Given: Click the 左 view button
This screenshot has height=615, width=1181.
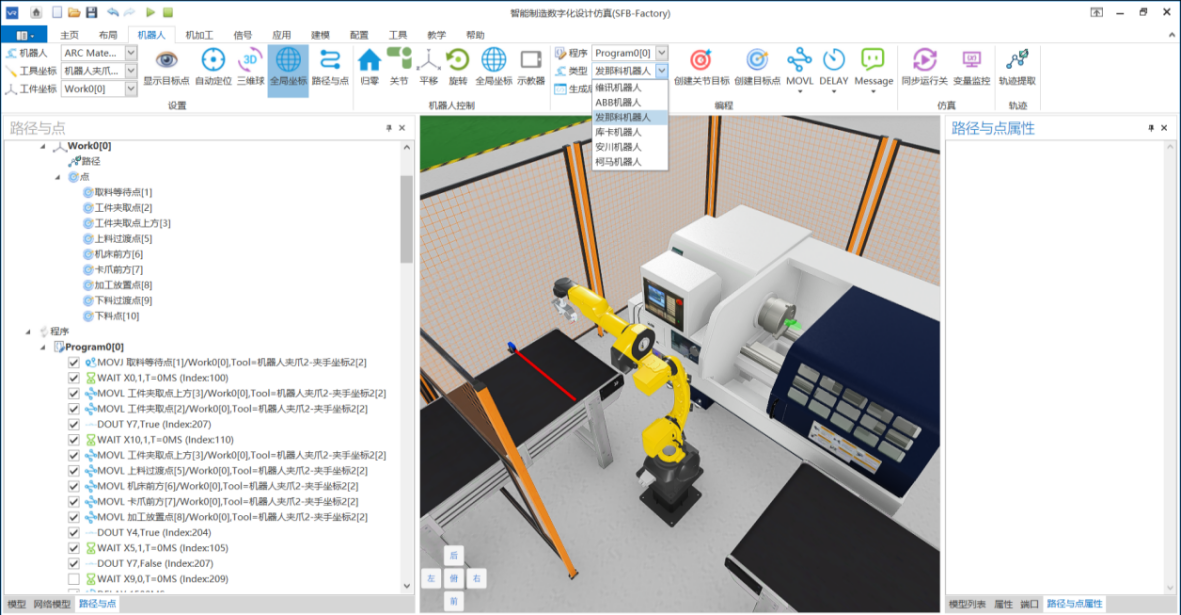Looking at the screenshot, I should pyautogui.click(x=431, y=578).
